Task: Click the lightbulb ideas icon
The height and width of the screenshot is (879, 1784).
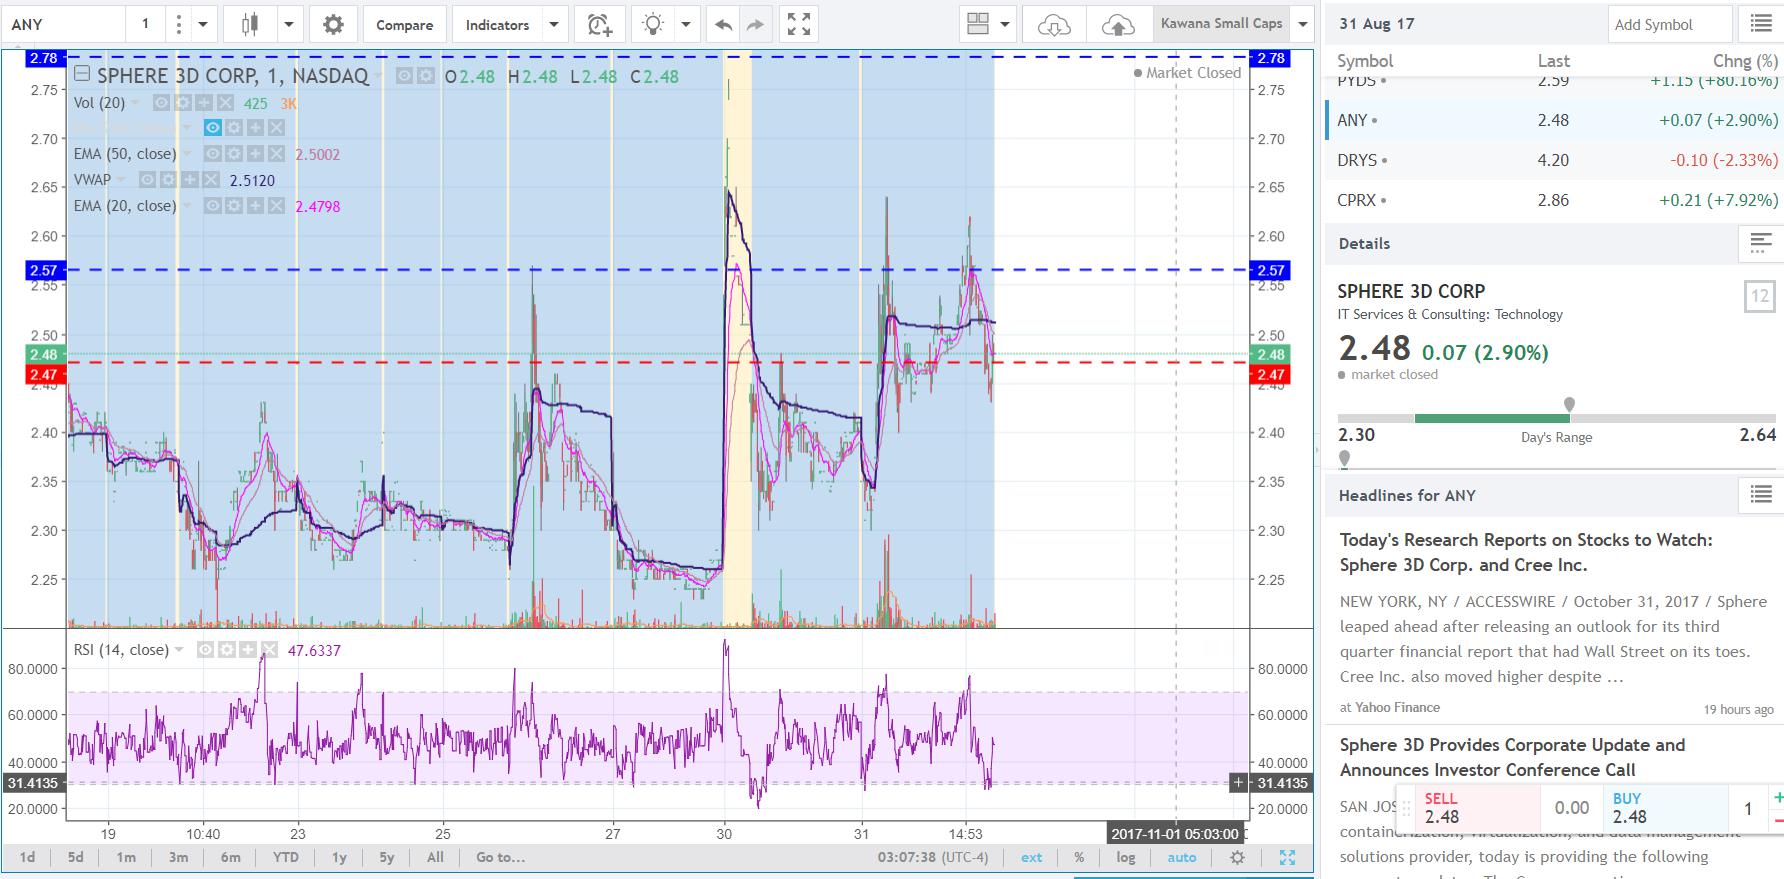Action: 653,25
